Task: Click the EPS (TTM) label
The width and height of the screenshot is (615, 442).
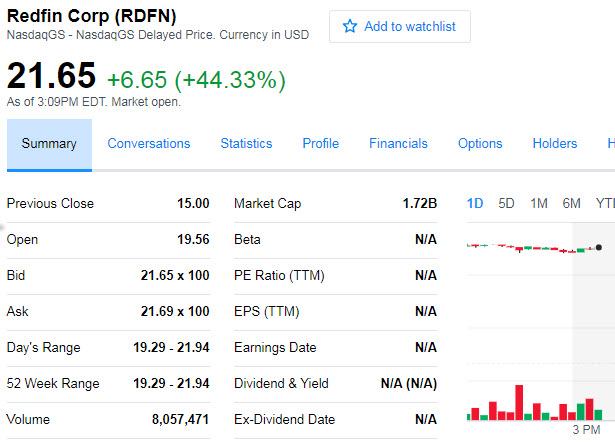Action: pyautogui.click(x=267, y=312)
